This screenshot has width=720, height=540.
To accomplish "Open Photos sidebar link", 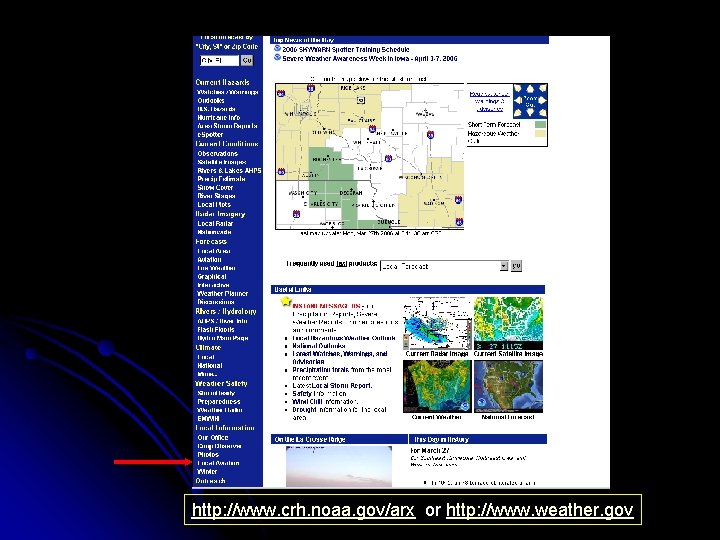I will click(x=208, y=455).
